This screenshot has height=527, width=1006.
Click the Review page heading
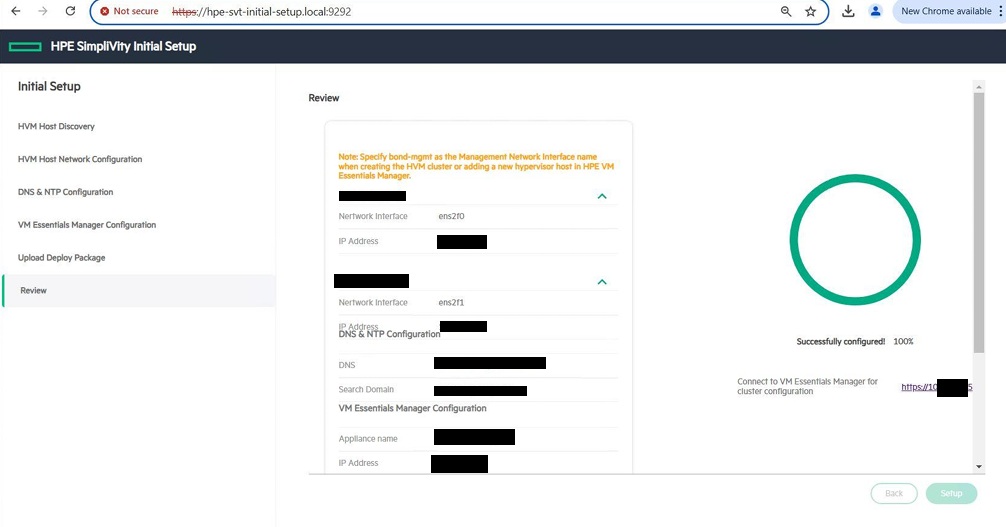pos(324,98)
